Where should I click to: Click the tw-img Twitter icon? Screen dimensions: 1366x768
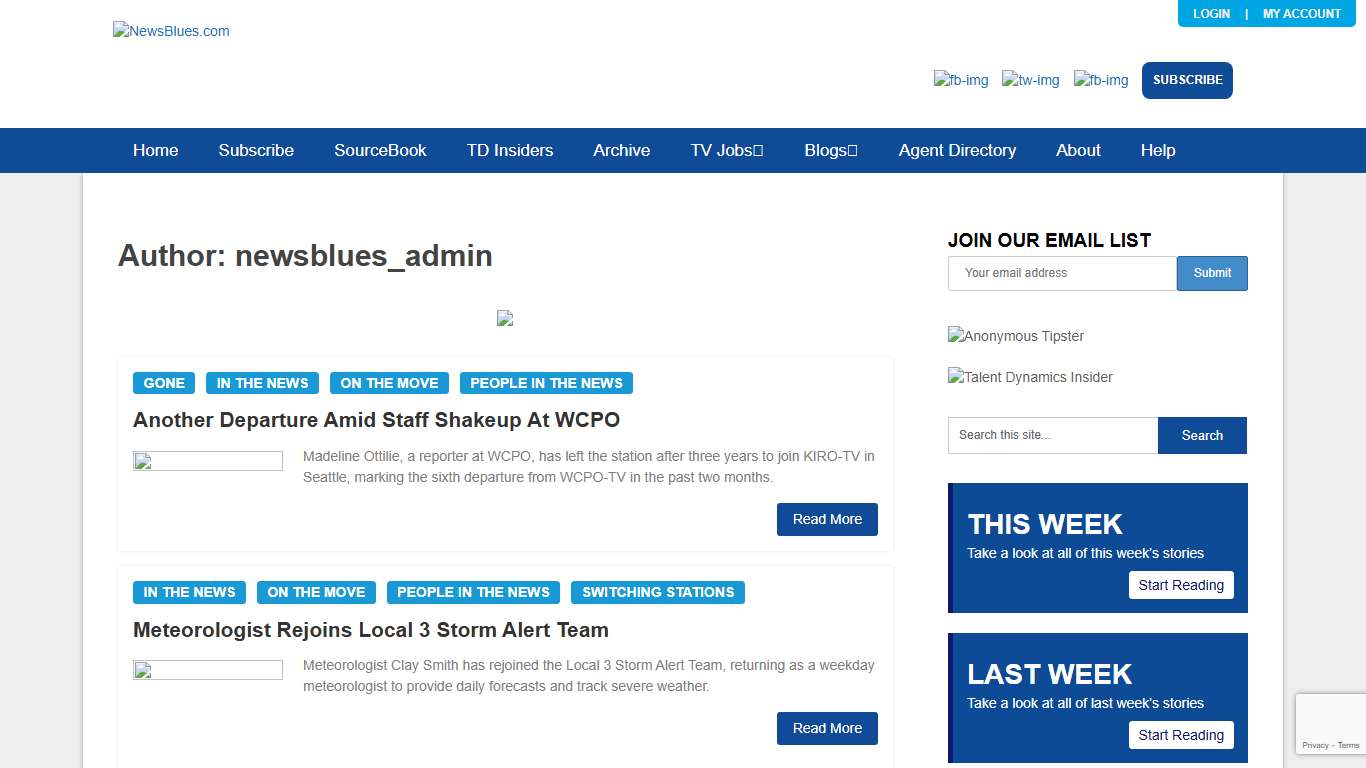point(1030,80)
